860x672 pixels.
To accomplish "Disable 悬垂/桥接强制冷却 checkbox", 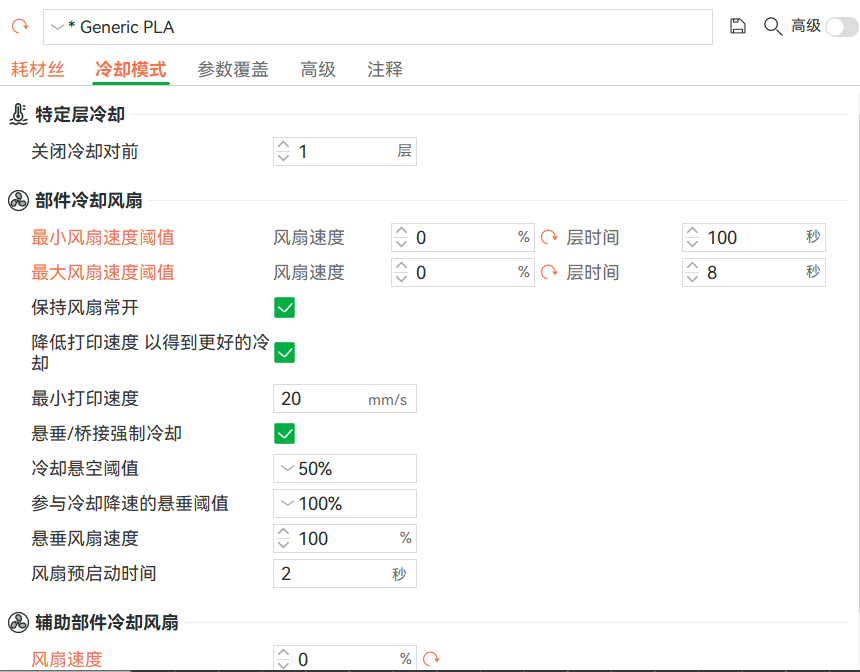I will point(284,433).
